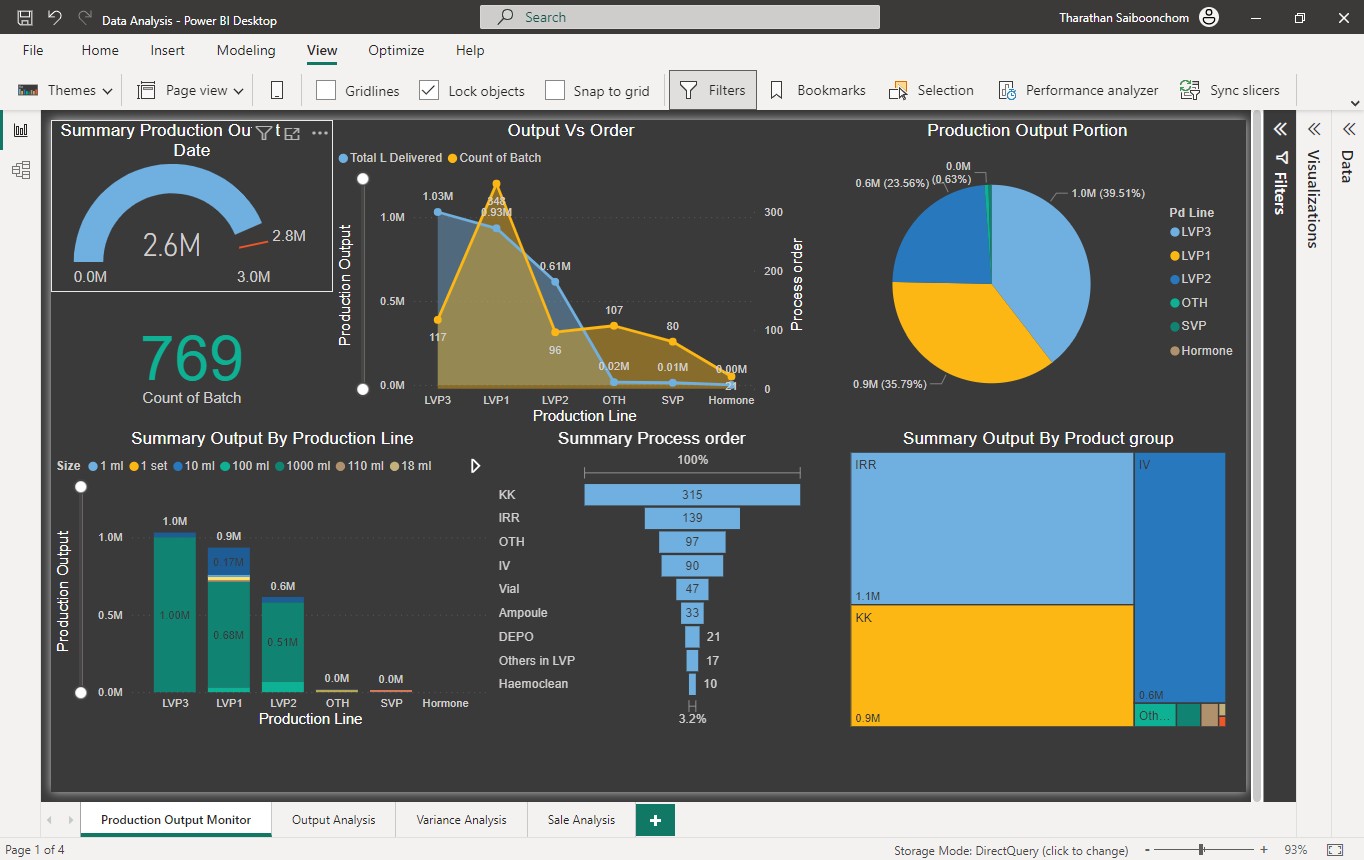Switch to Sale Analysis page
This screenshot has height=860, width=1364.
pyautogui.click(x=581, y=820)
